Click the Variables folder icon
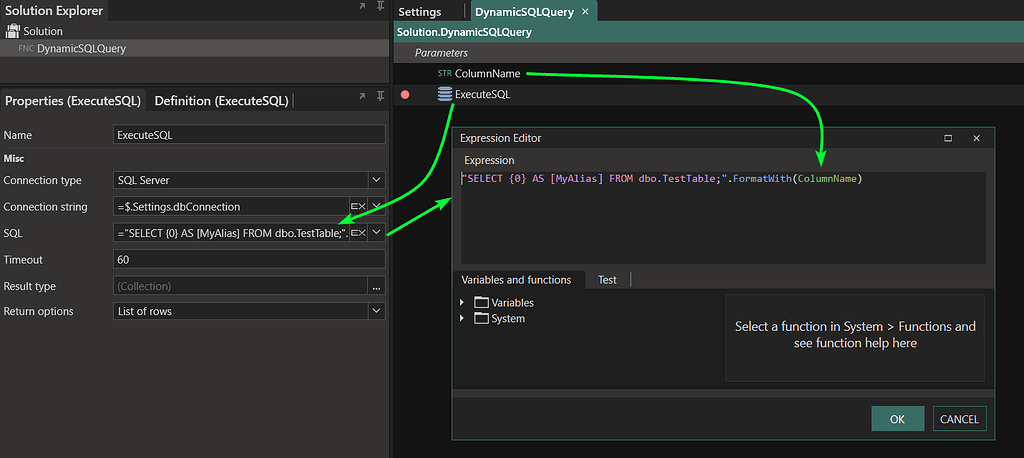 481,303
